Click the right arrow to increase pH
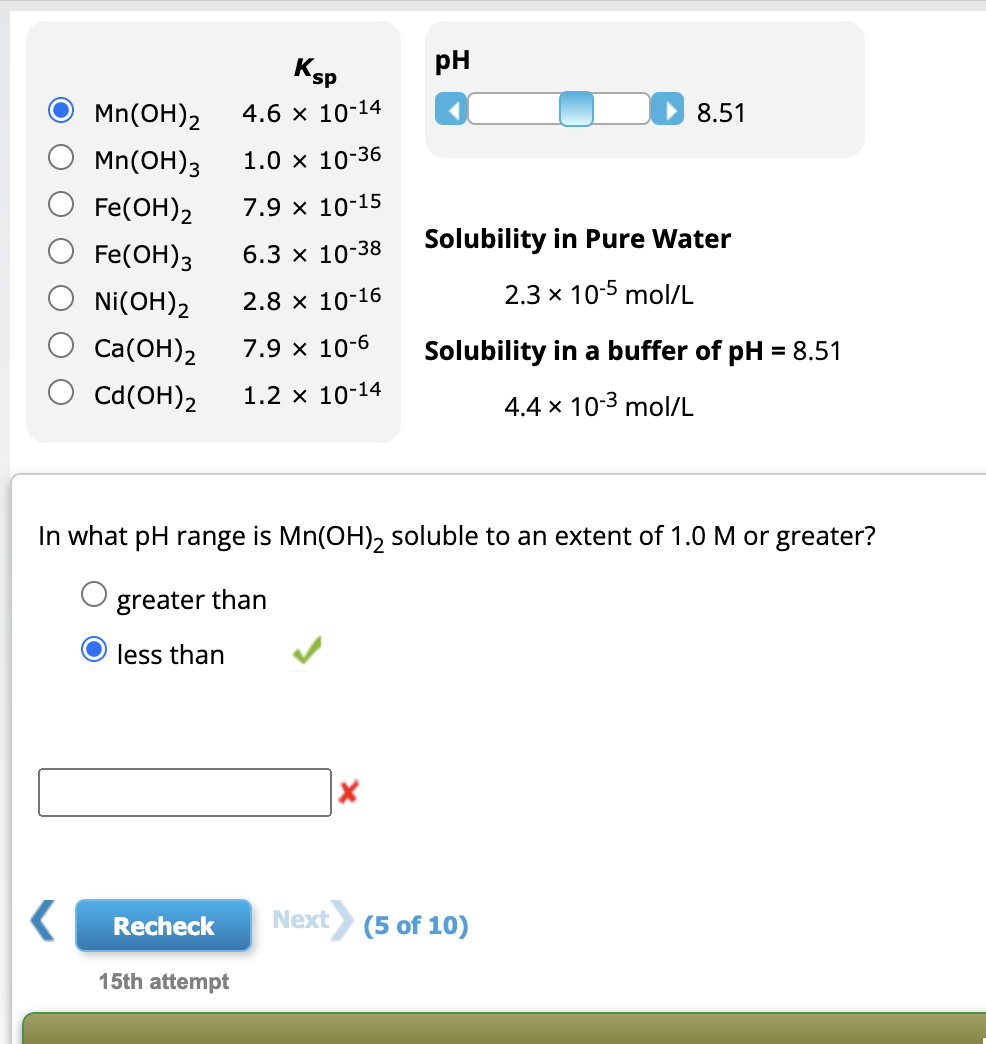This screenshot has height=1044, width=986. 668,109
